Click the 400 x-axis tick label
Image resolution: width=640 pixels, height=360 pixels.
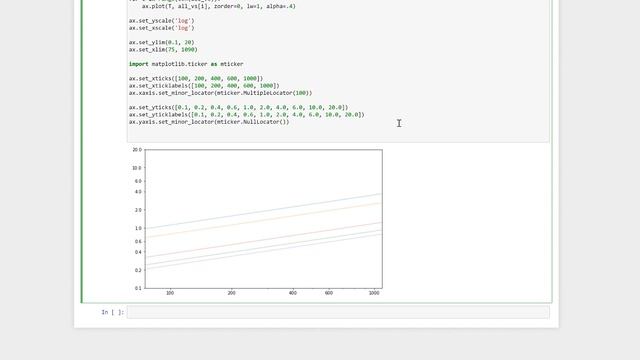pyautogui.click(x=293, y=293)
